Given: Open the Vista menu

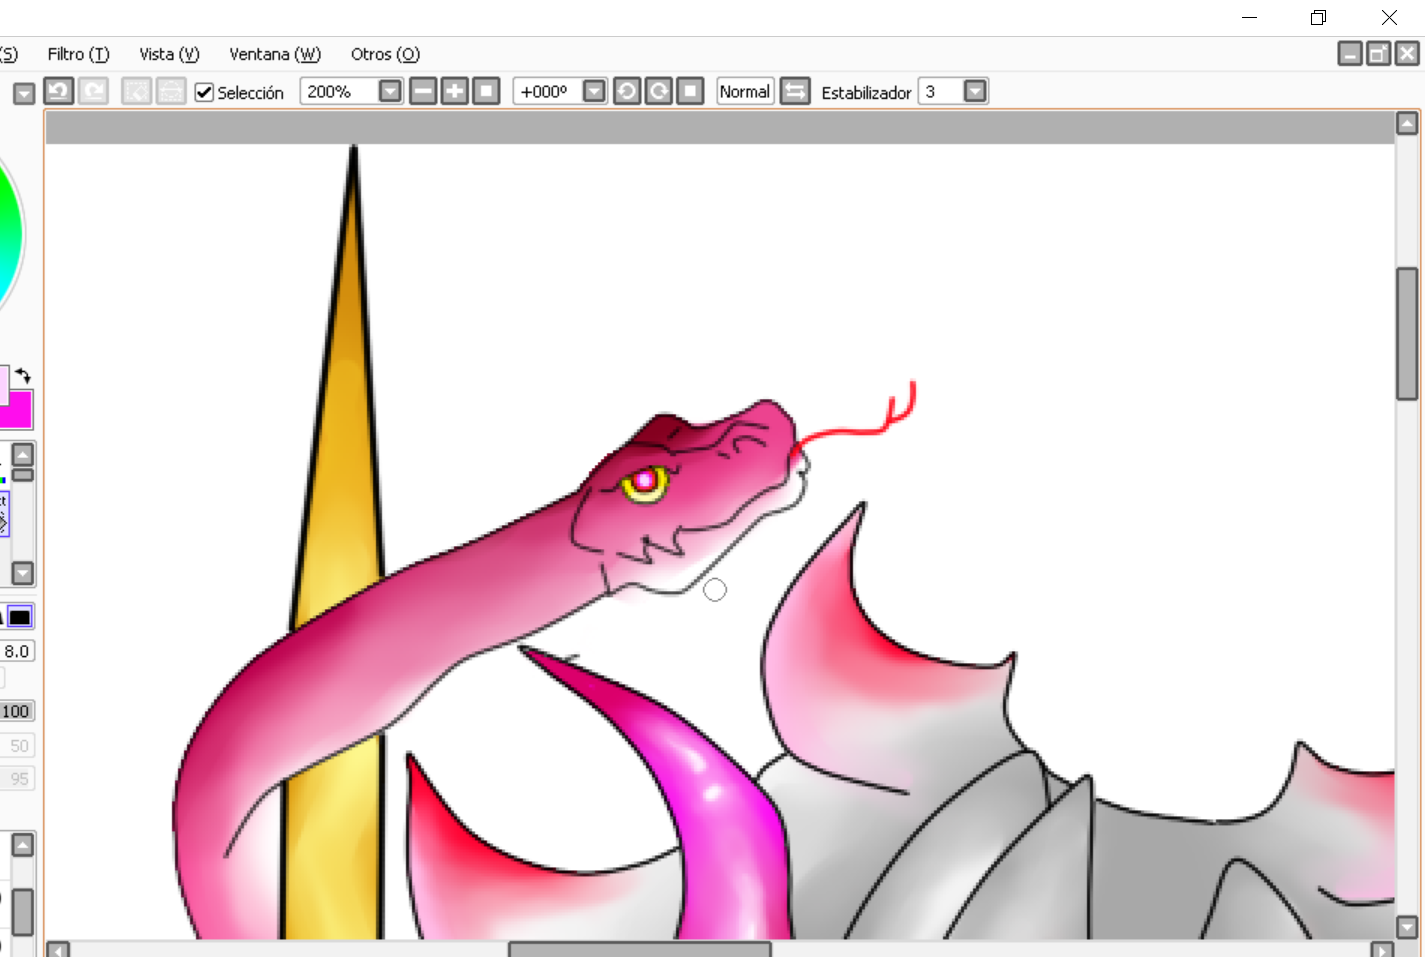Looking at the screenshot, I should tap(169, 54).
